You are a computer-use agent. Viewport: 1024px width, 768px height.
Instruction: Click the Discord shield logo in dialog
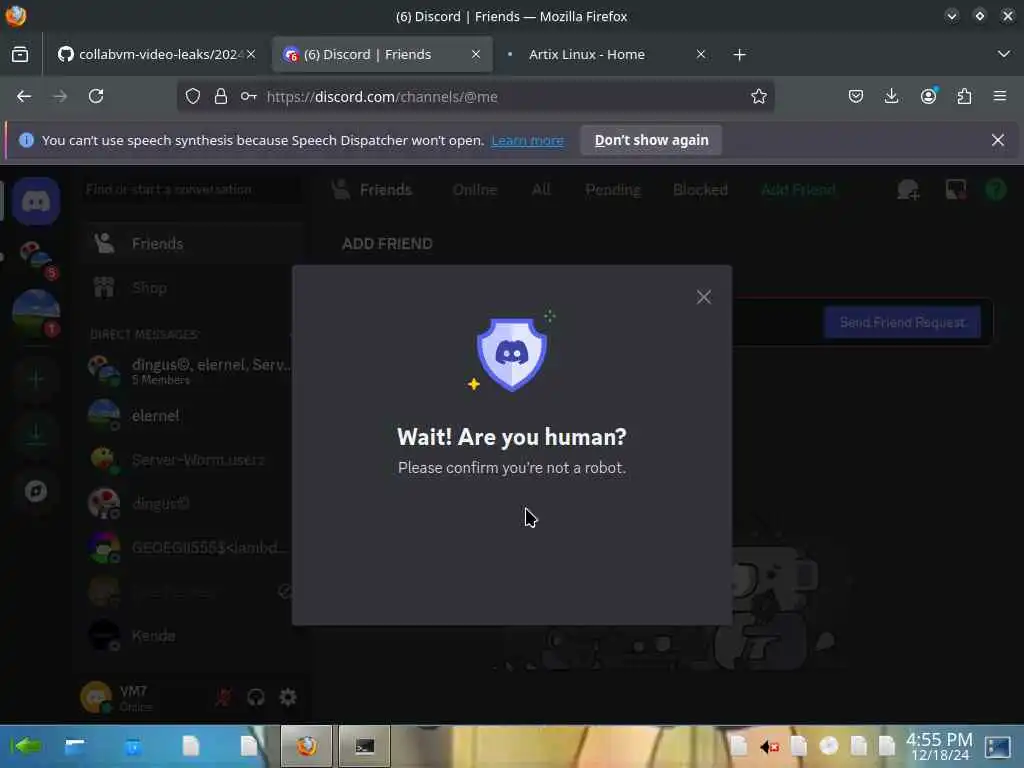pos(511,354)
